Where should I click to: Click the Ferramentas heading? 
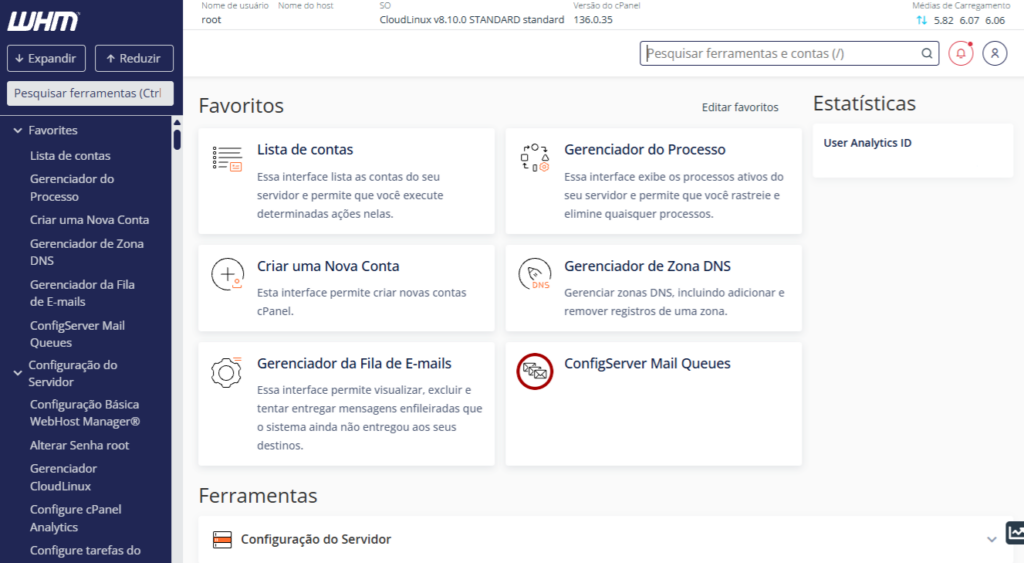258,496
